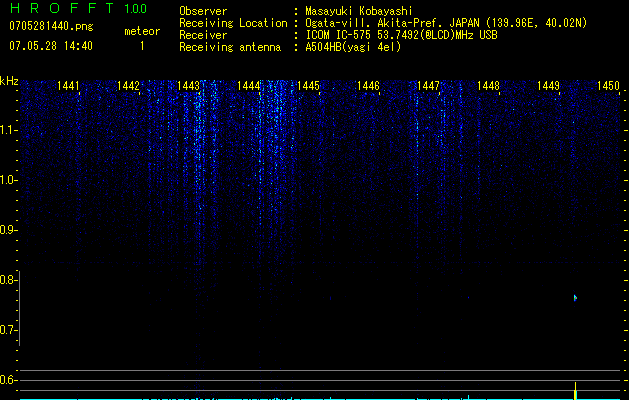Click the date stamp 07.05.28 14:40
The width and height of the screenshot is (629, 400).
[x=51, y=46]
